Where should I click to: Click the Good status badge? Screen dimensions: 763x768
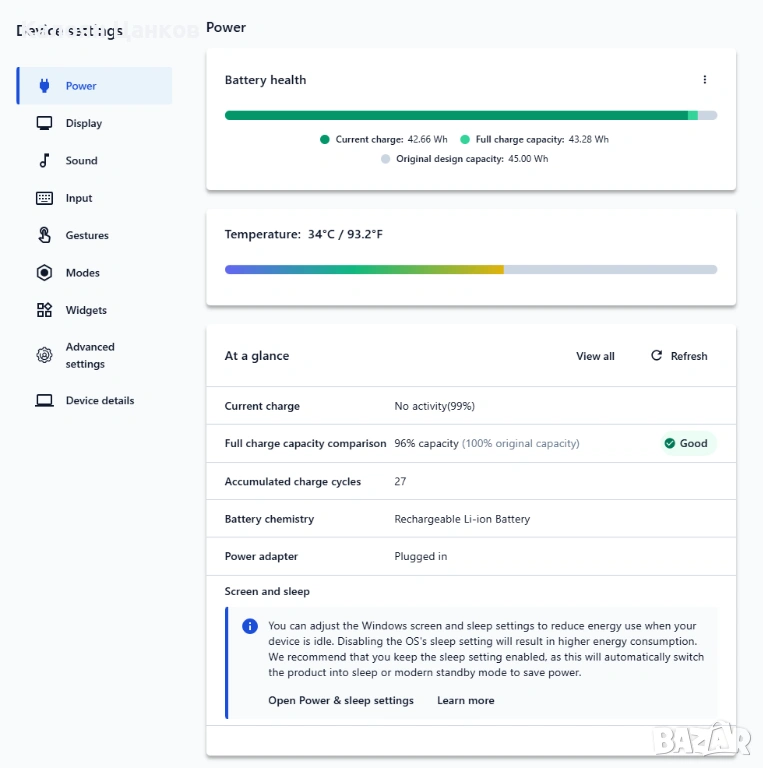click(x=686, y=443)
